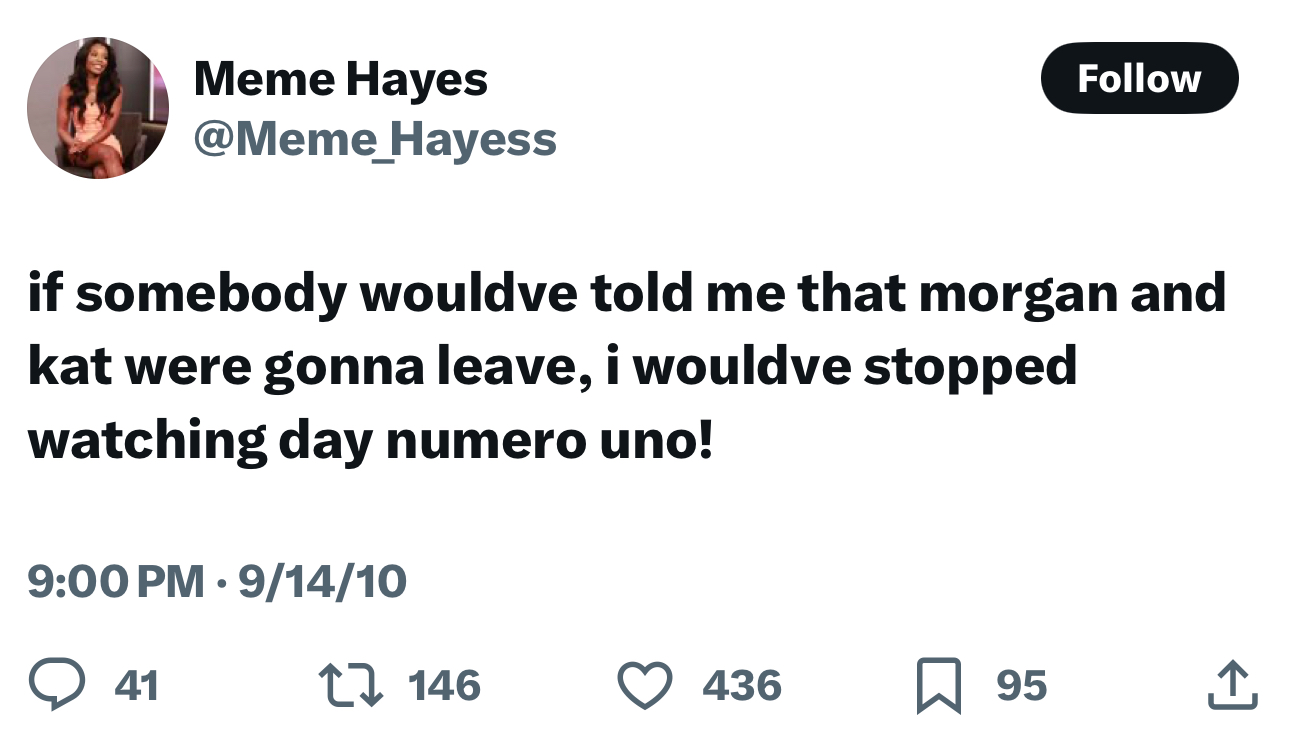Click the word 'stopped' in the tweet
This screenshot has height=746, width=1290.
(969, 369)
